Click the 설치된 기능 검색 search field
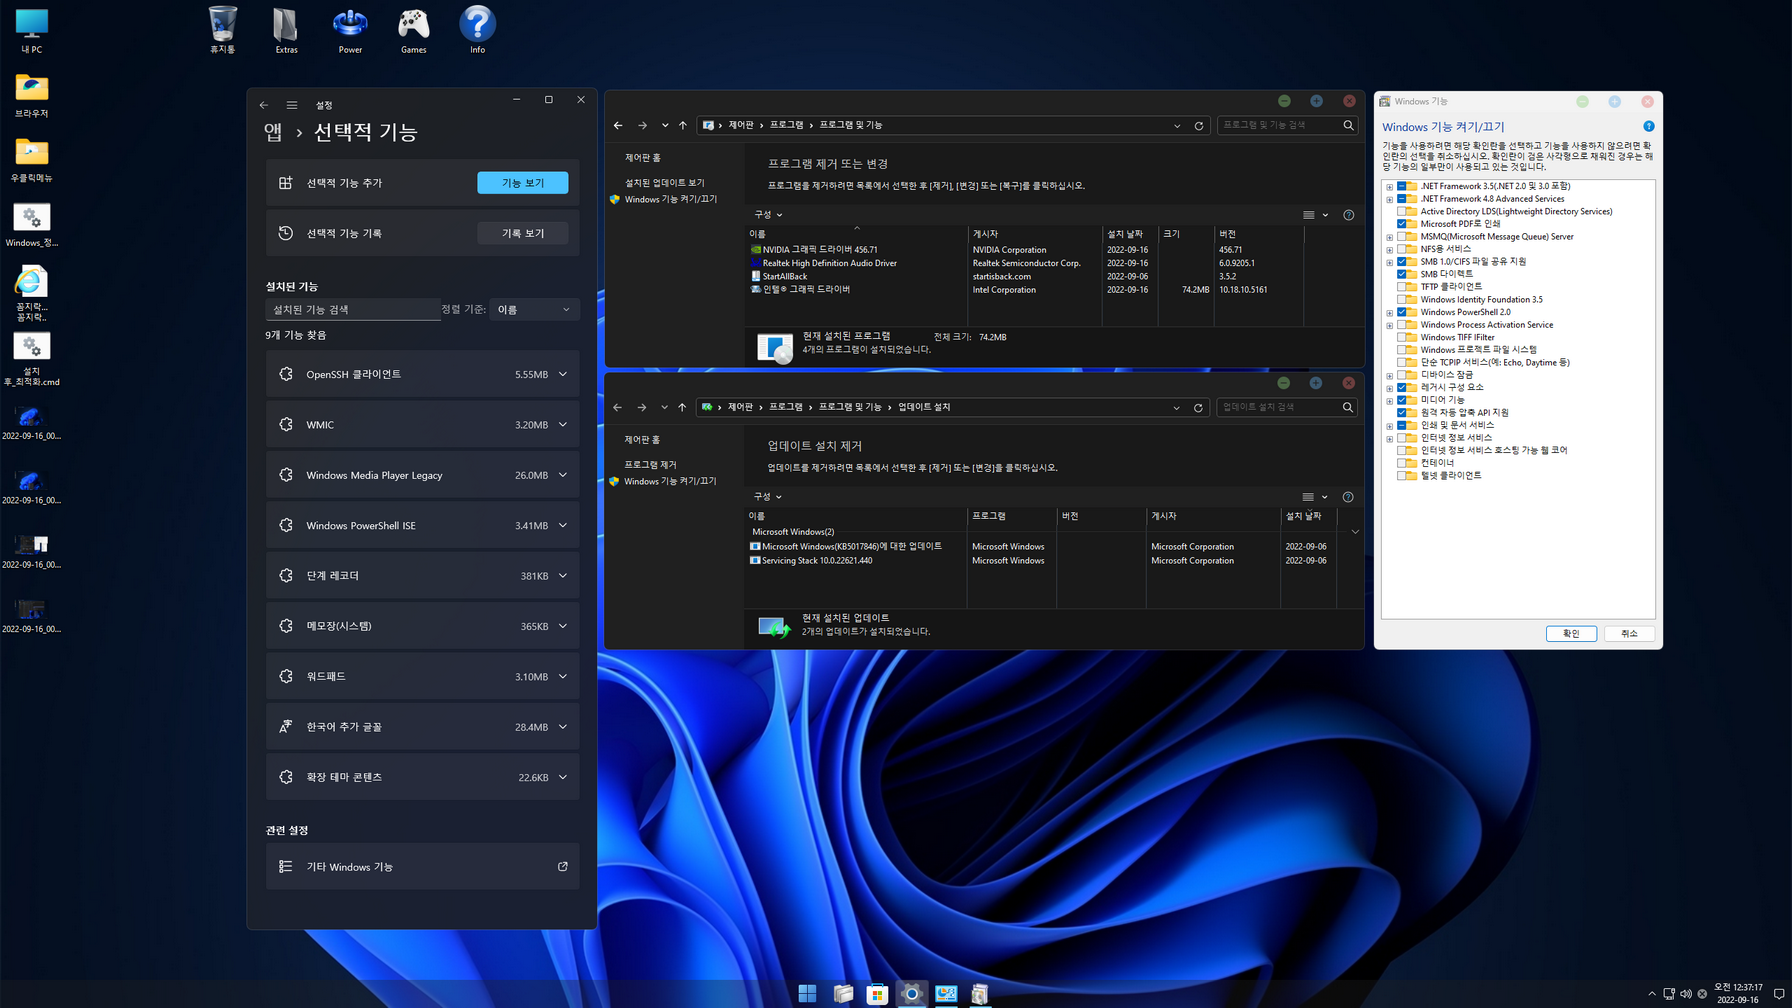Image resolution: width=1792 pixels, height=1008 pixels. [353, 310]
